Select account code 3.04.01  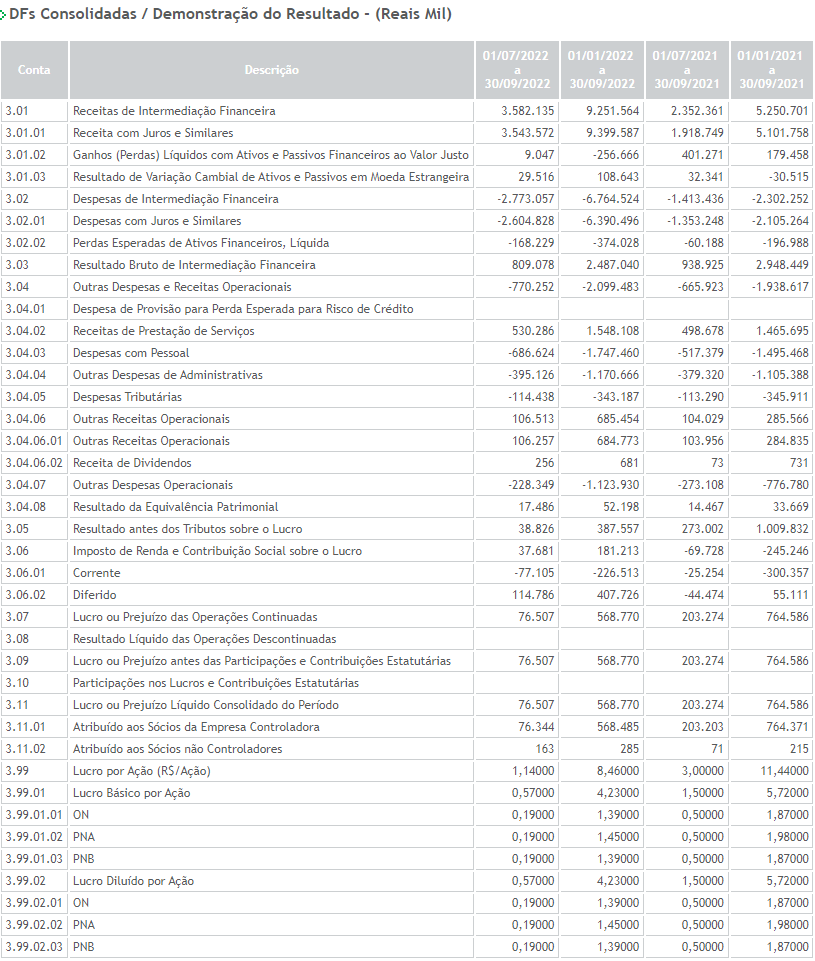click(x=26, y=310)
